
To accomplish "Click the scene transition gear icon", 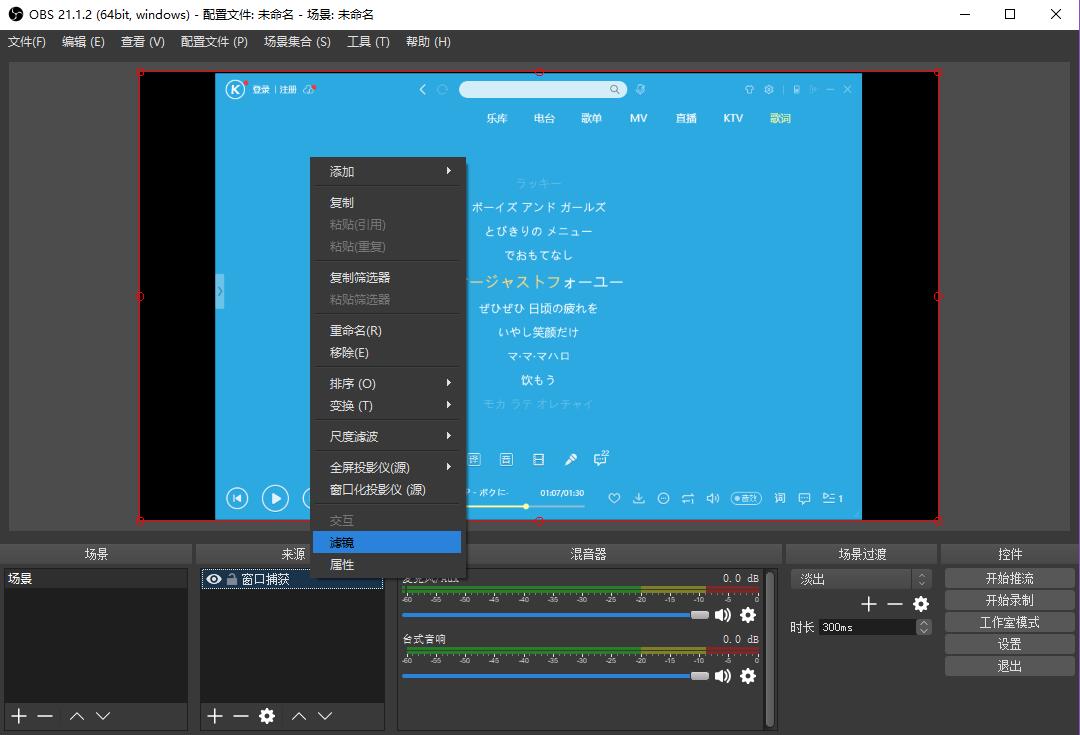I will point(921,604).
